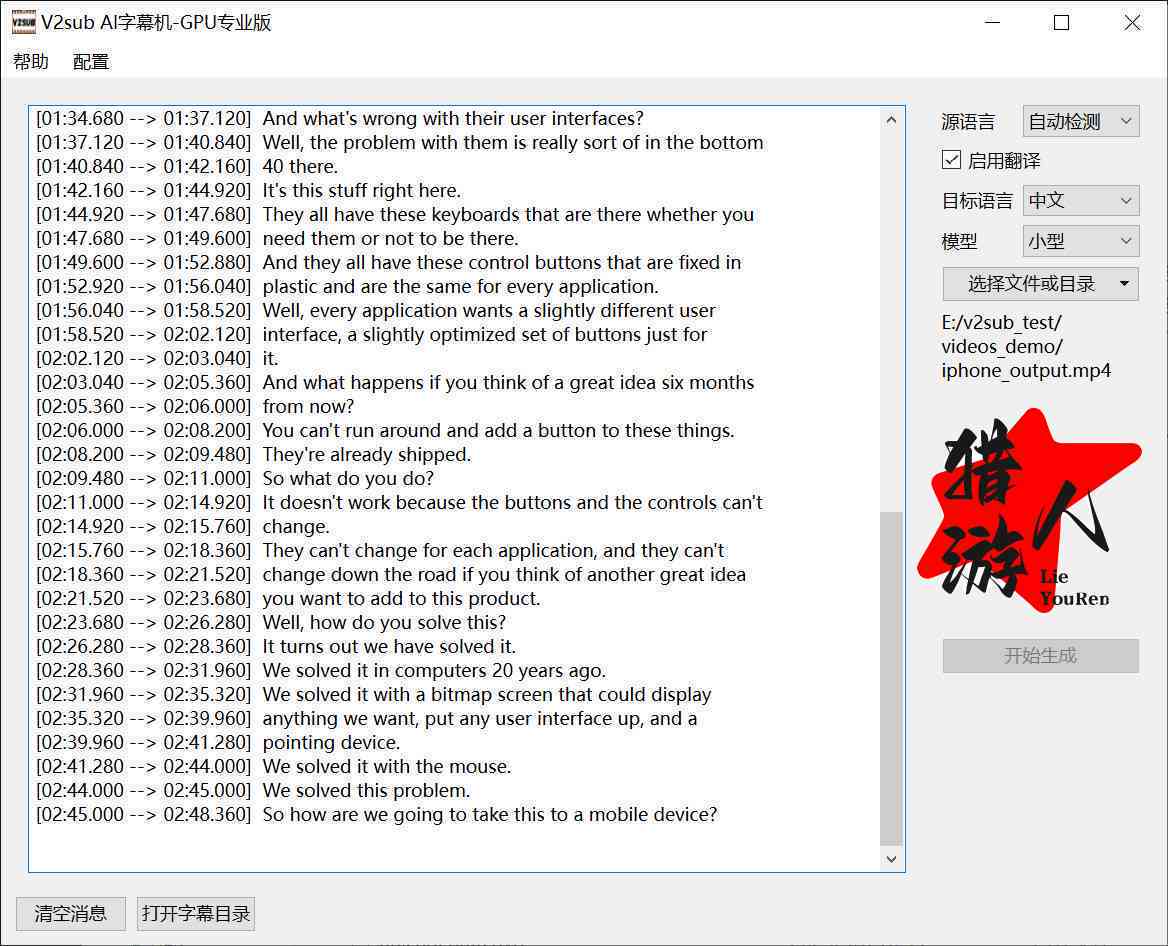Open the 配置 menu
The image size is (1168, 946).
(x=91, y=61)
